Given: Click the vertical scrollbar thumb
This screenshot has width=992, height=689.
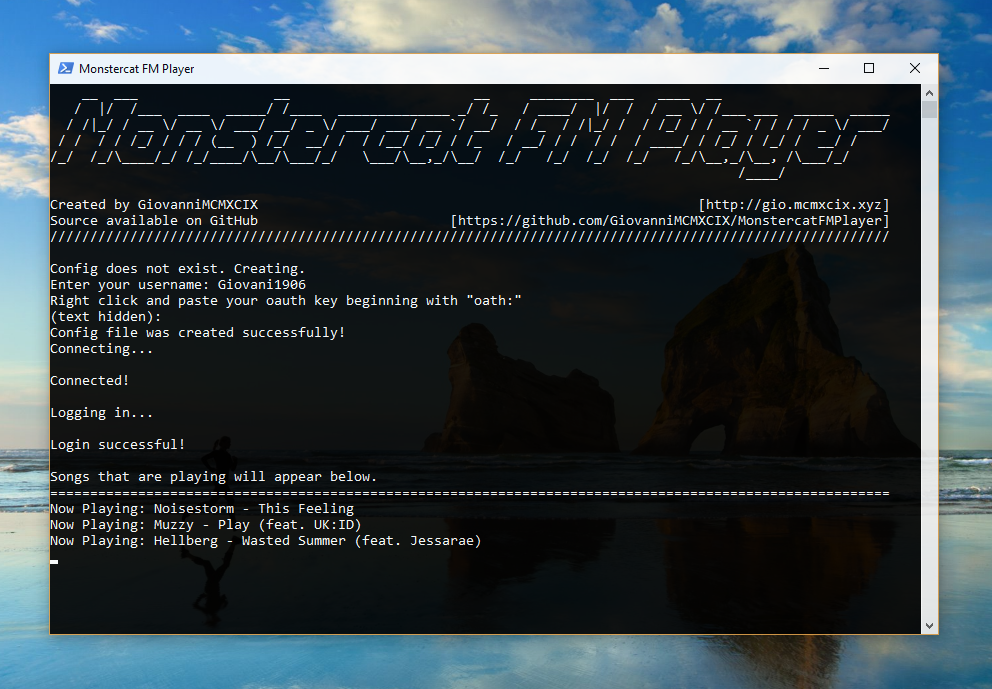Looking at the screenshot, I should (x=929, y=110).
